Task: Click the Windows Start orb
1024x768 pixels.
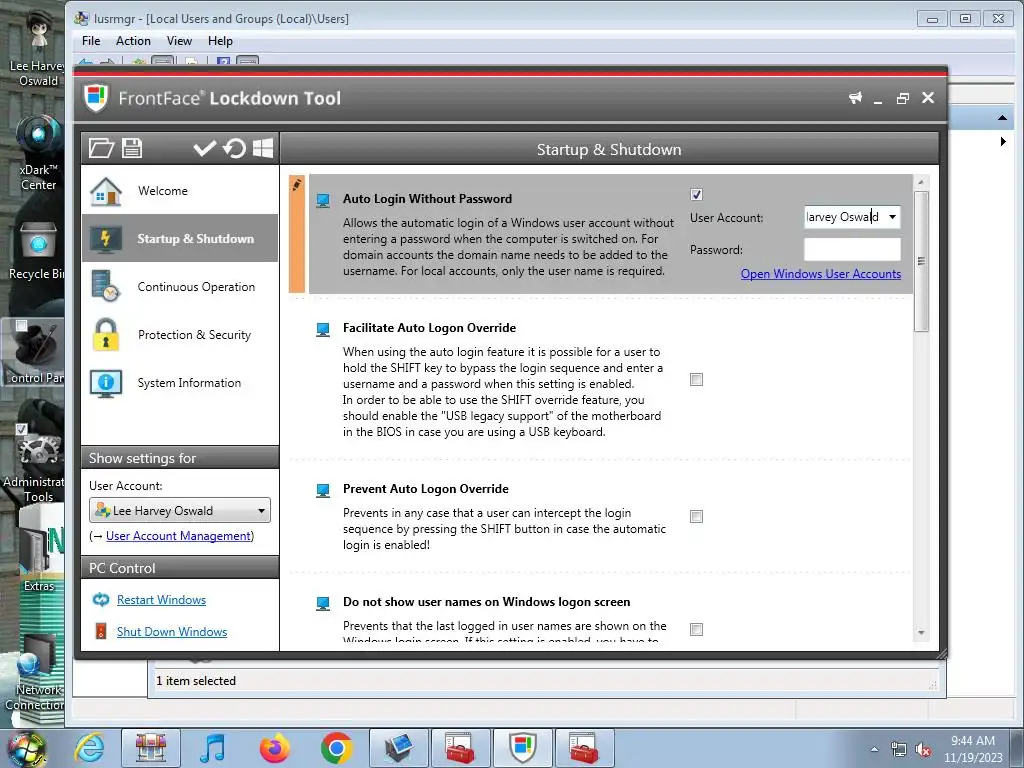Action: tap(27, 749)
